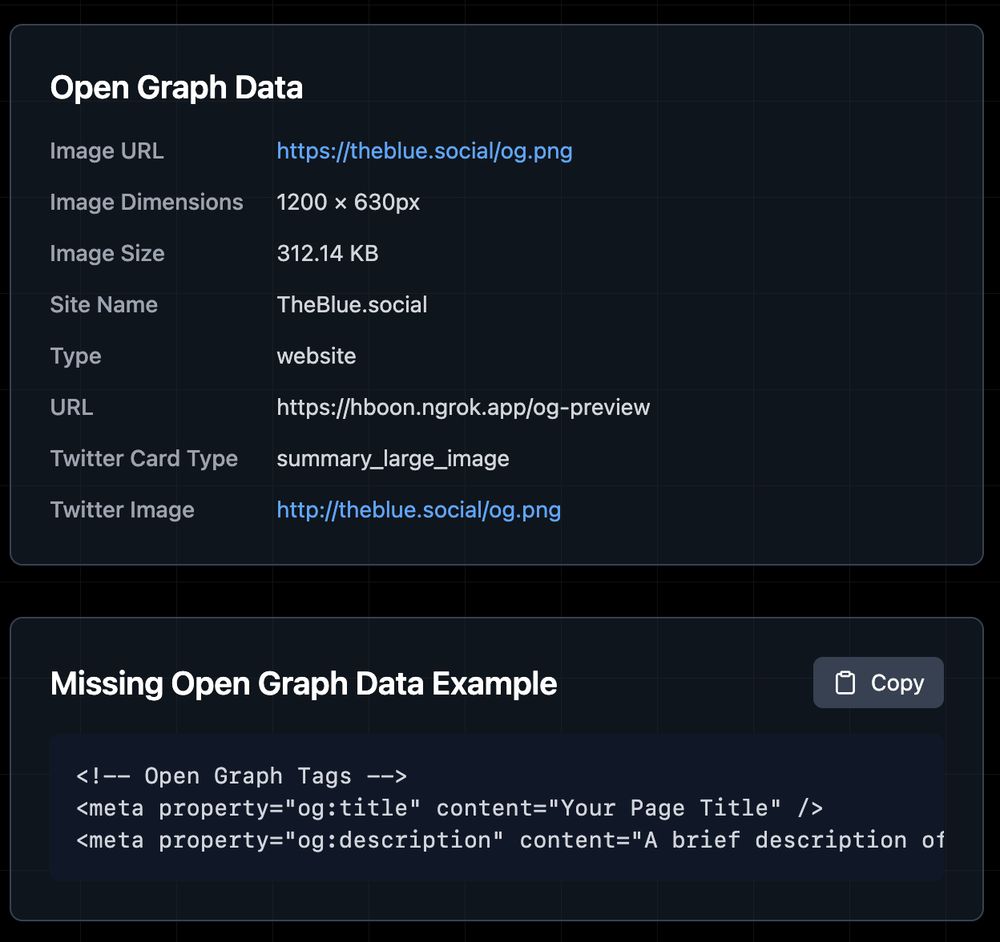Select the TheBlue.social site name value

pyautogui.click(x=351, y=305)
